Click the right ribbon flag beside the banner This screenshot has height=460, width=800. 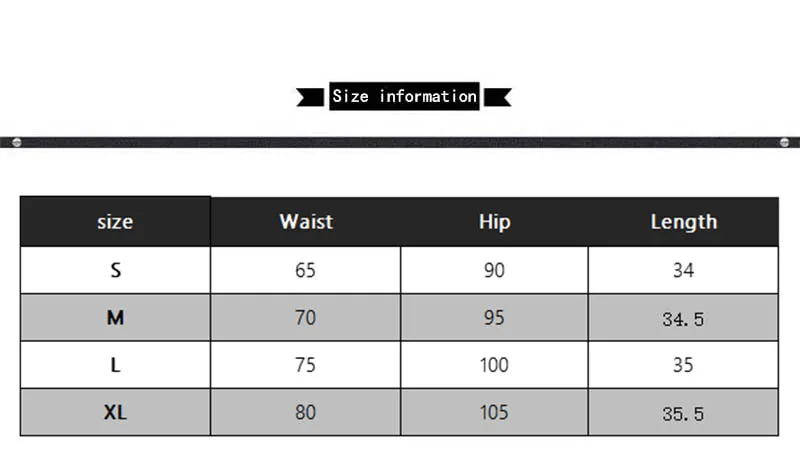[x=497, y=97]
